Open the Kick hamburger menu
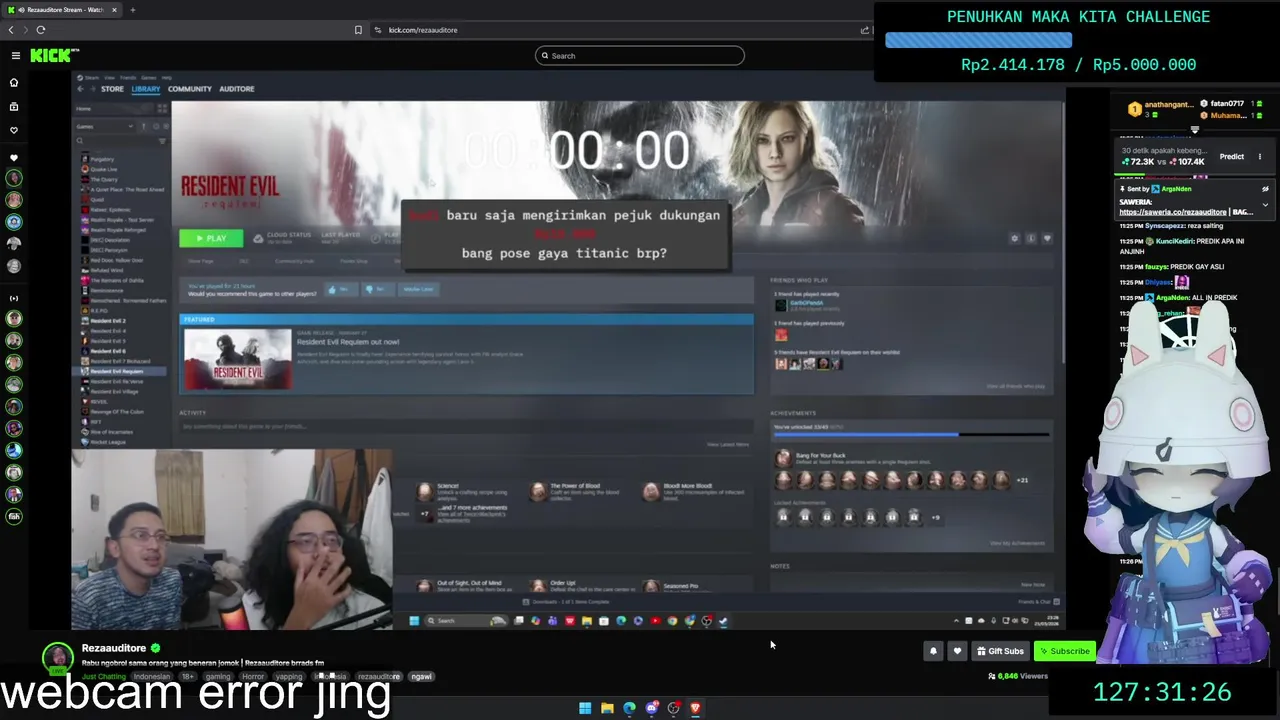The height and width of the screenshot is (720, 1280). coord(15,56)
